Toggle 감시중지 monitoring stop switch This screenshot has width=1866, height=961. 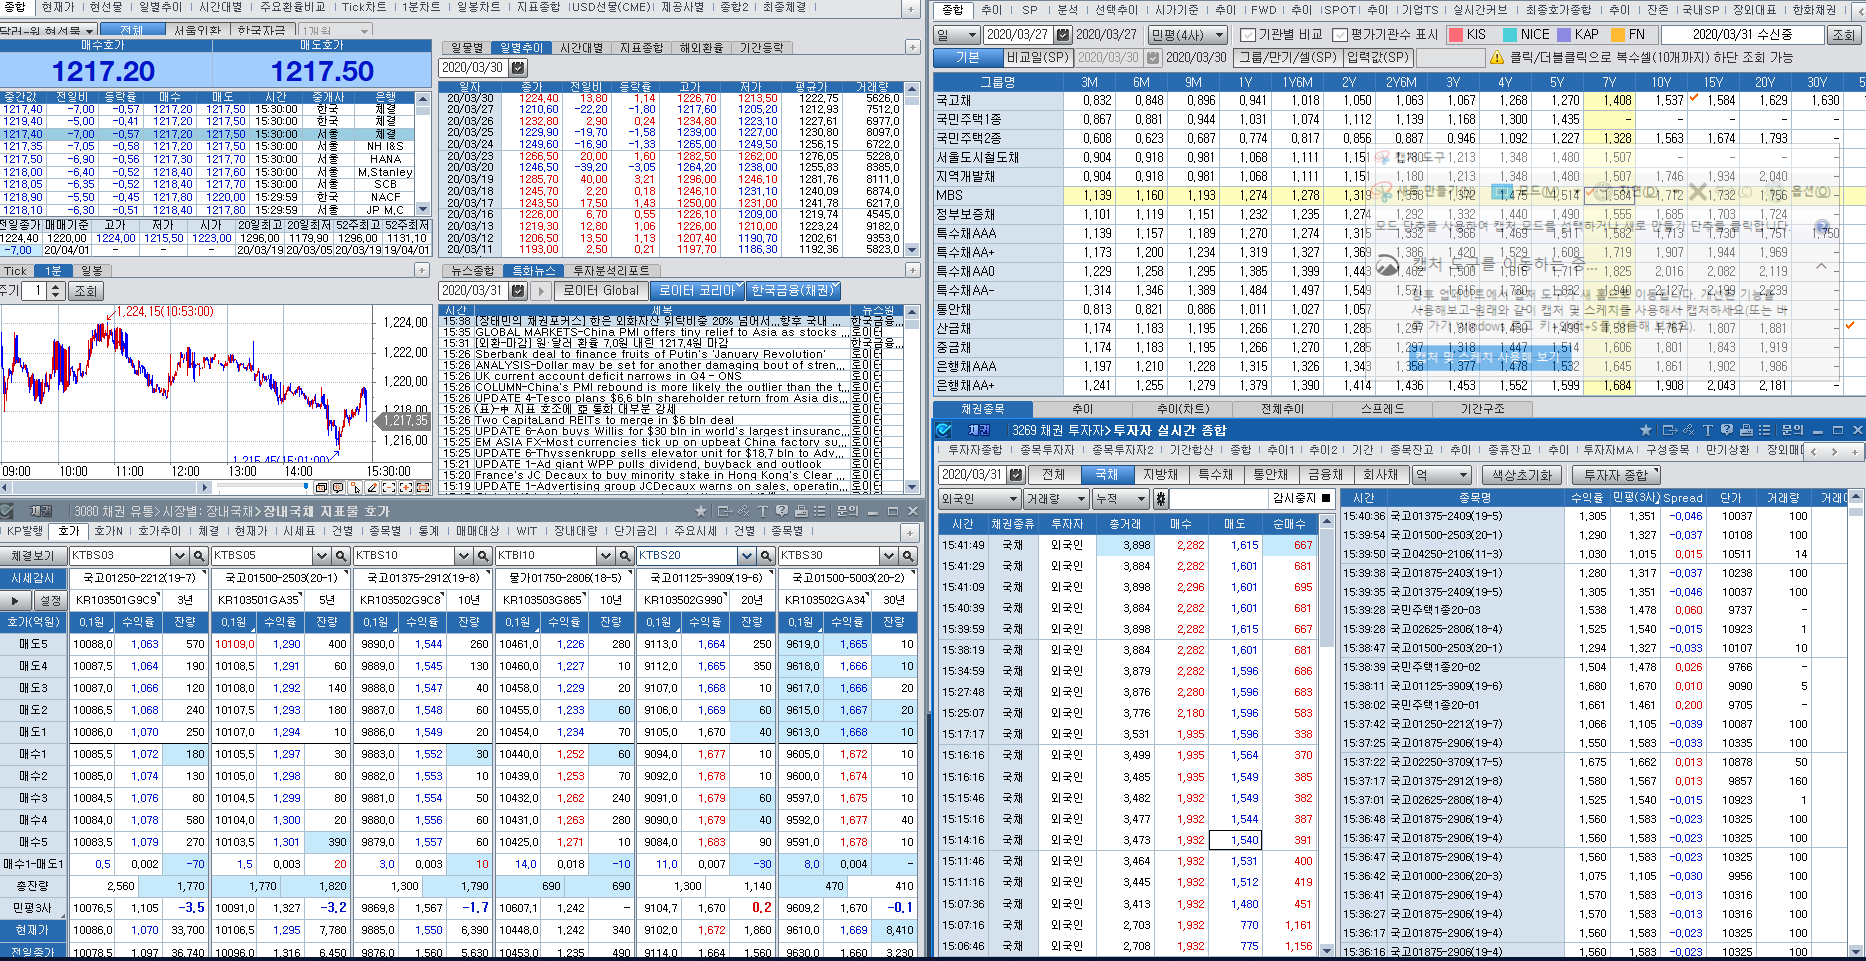click(x=1326, y=498)
